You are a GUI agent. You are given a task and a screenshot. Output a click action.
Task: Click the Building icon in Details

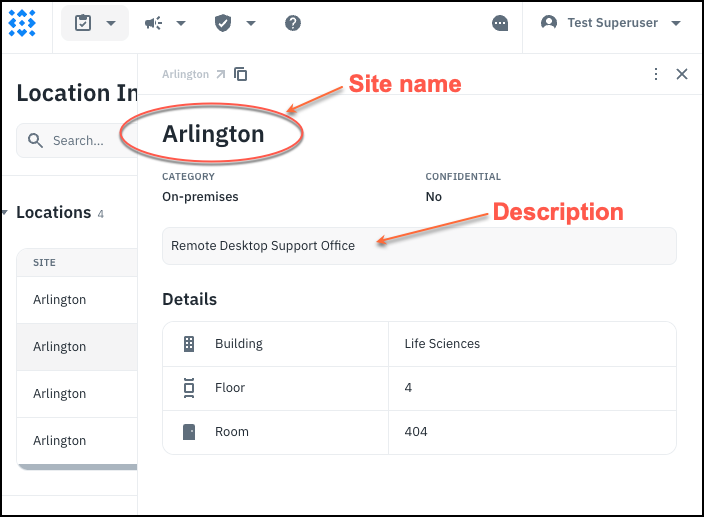pos(189,344)
